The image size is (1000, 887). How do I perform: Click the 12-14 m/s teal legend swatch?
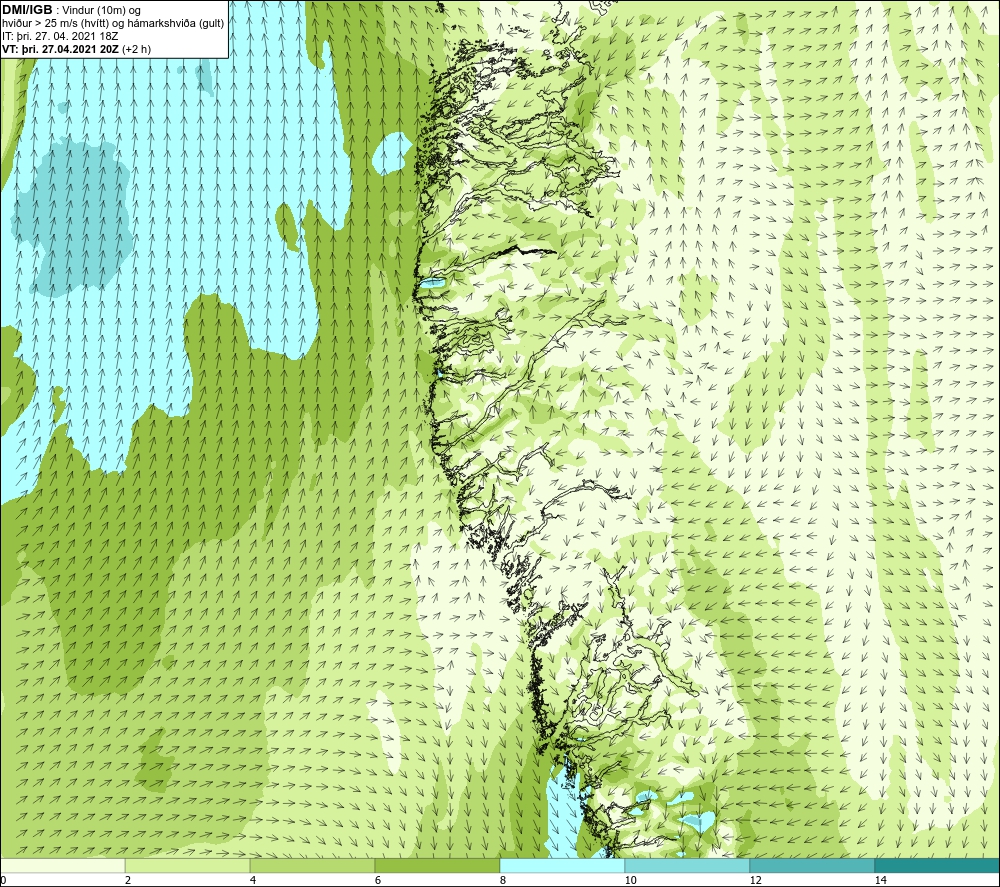[812, 866]
